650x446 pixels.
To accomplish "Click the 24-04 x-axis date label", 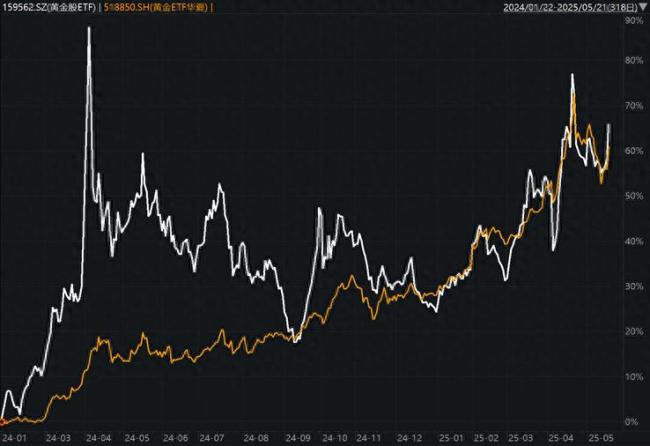I will [x=98, y=438].
